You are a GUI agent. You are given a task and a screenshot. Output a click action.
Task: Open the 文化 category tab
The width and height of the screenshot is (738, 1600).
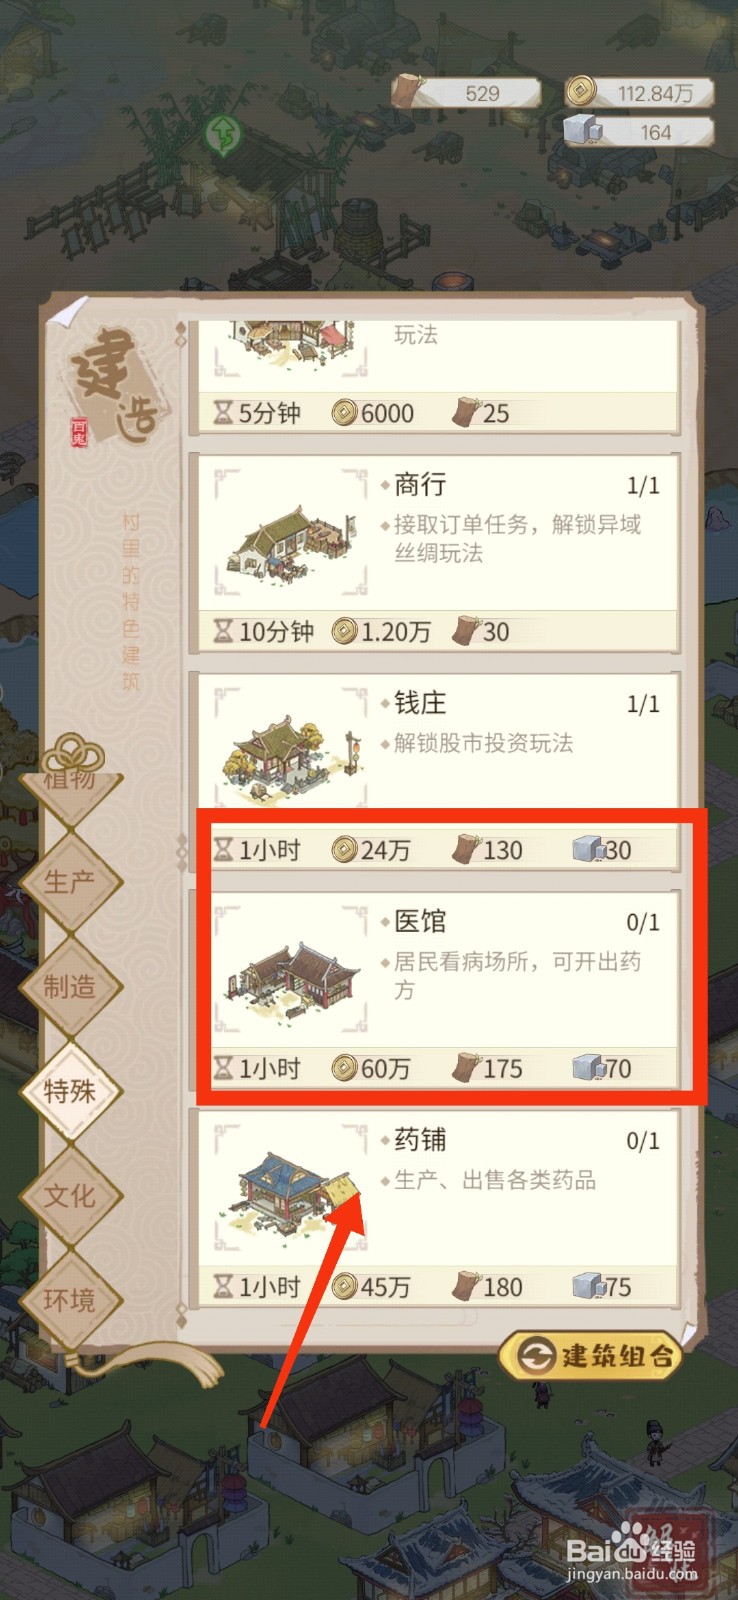pos(70,1196)
